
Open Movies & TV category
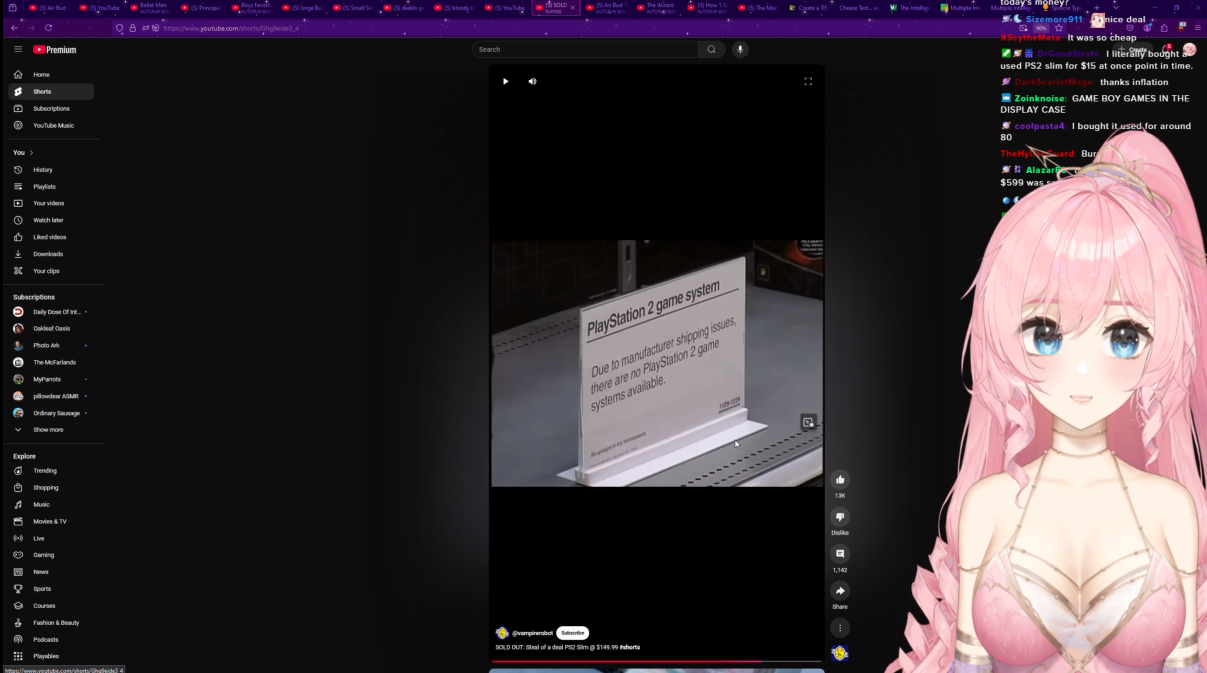[x=51, y=522]
